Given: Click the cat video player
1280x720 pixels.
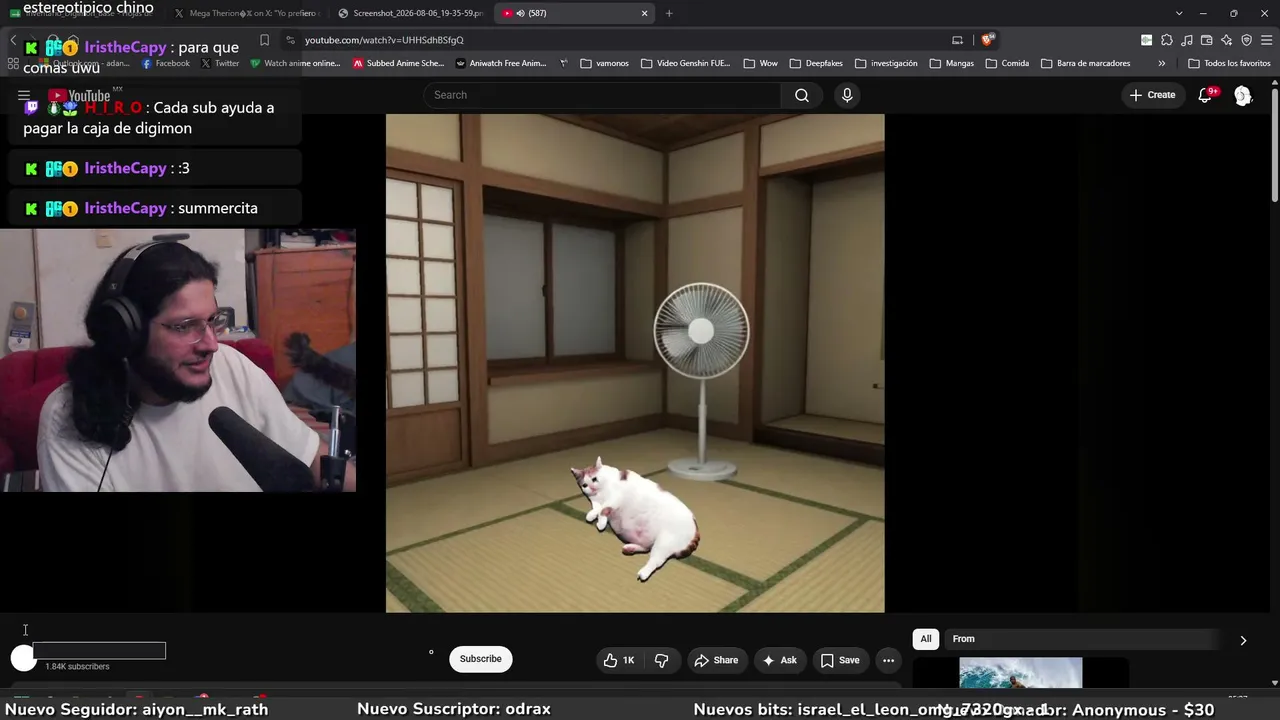Looking at the screenshot, I should pyautogui.click(x=635, y=363).
